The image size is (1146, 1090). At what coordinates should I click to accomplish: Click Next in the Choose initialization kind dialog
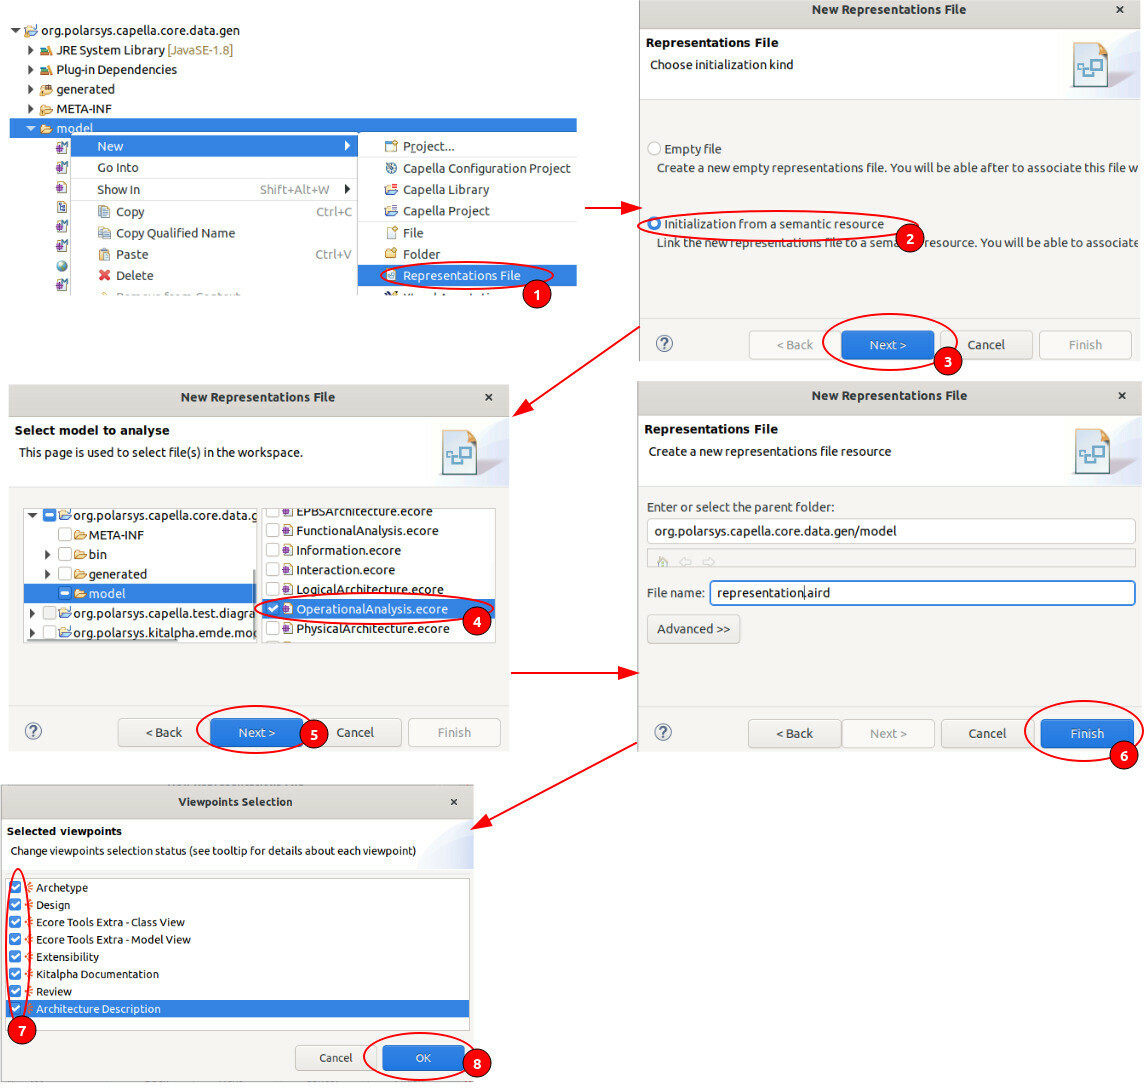887,345
